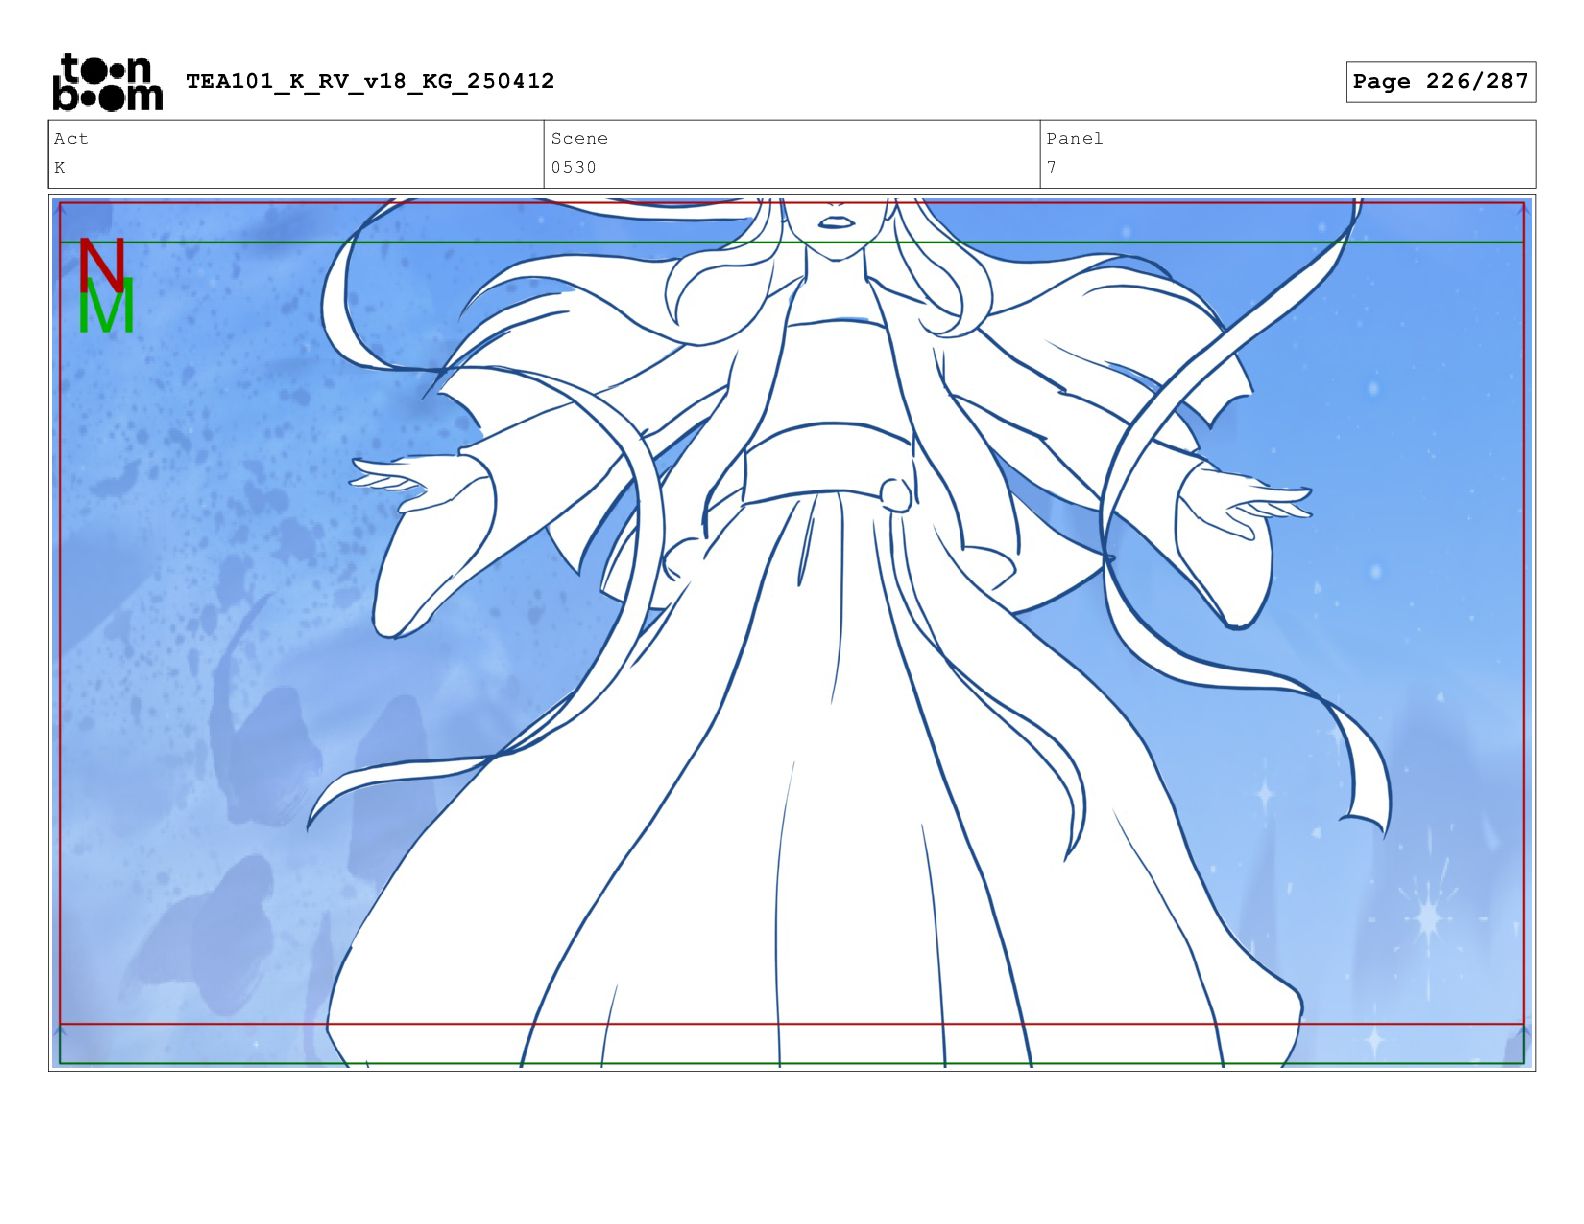Click the Scene label

[579, 139]
